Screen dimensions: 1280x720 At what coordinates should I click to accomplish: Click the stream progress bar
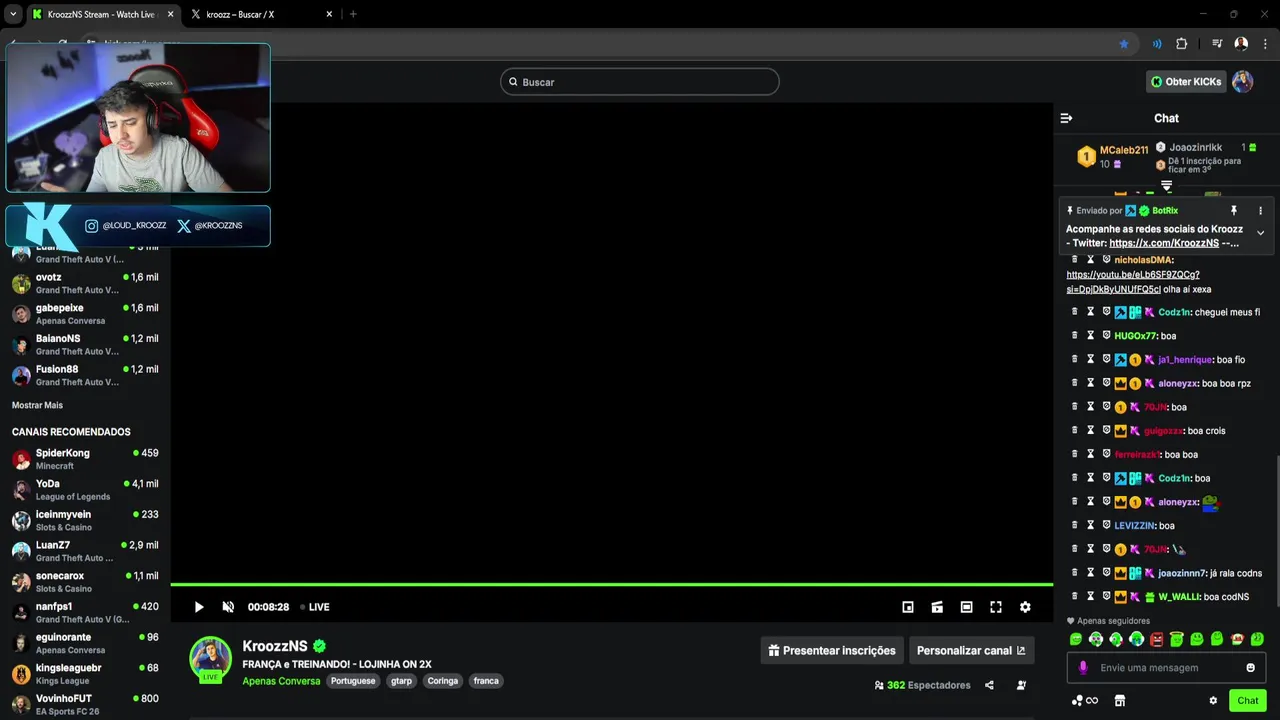611,584
